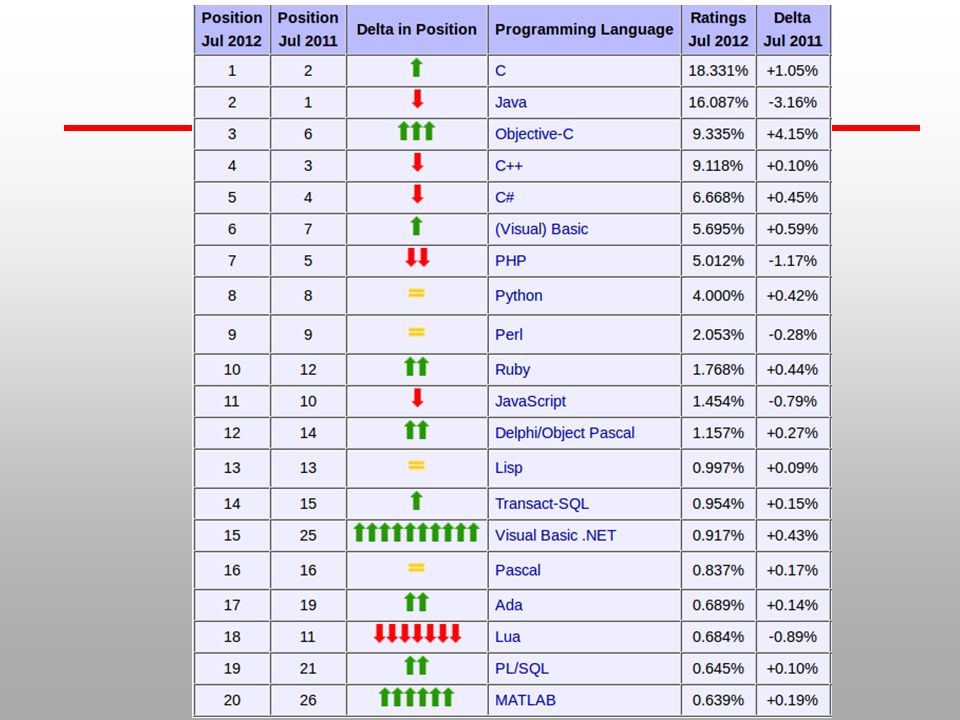This screenshot has height=720, width=960.
Task: Open the Python language link
Action: [519, 296]
